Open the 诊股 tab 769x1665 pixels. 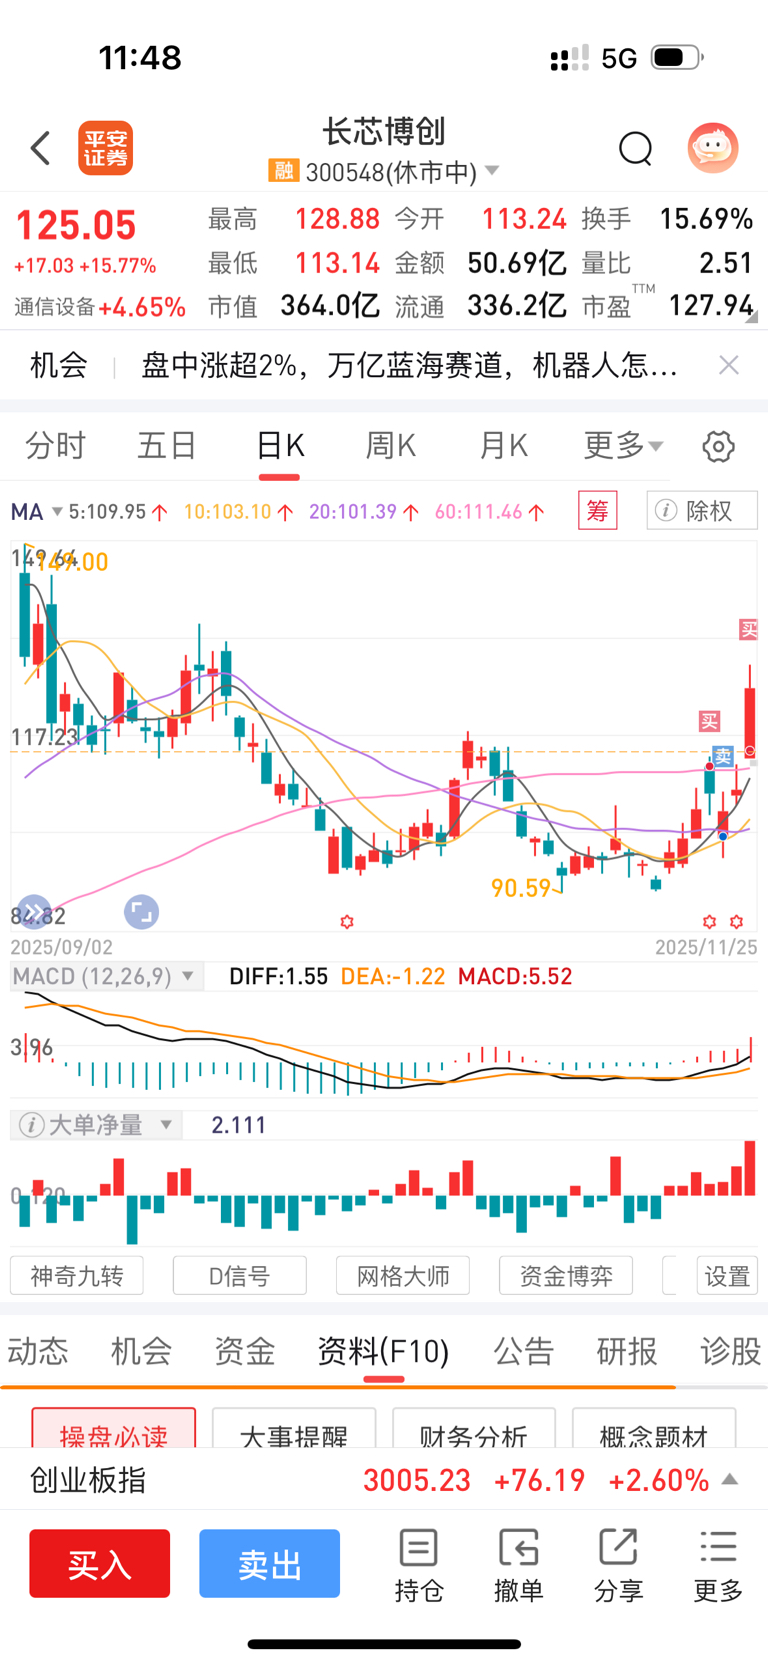pos(731,1351)
